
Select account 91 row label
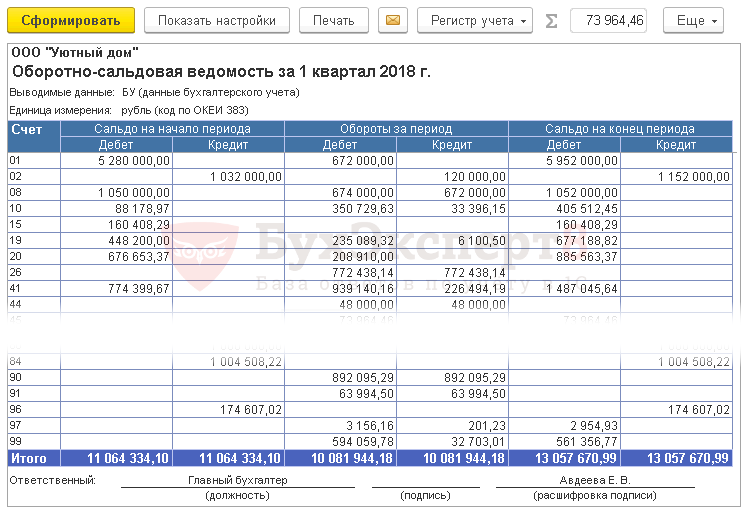coord(34,393)
